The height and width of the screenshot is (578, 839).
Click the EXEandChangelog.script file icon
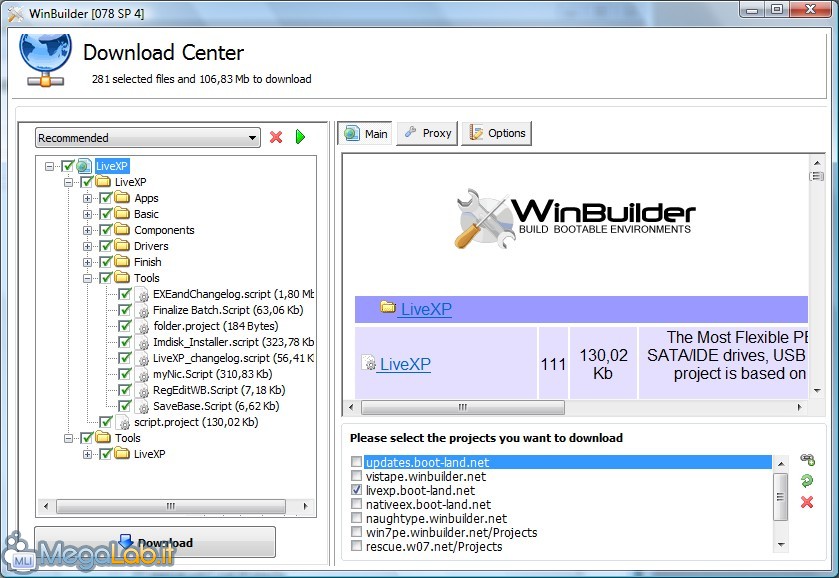click(142, 294)
